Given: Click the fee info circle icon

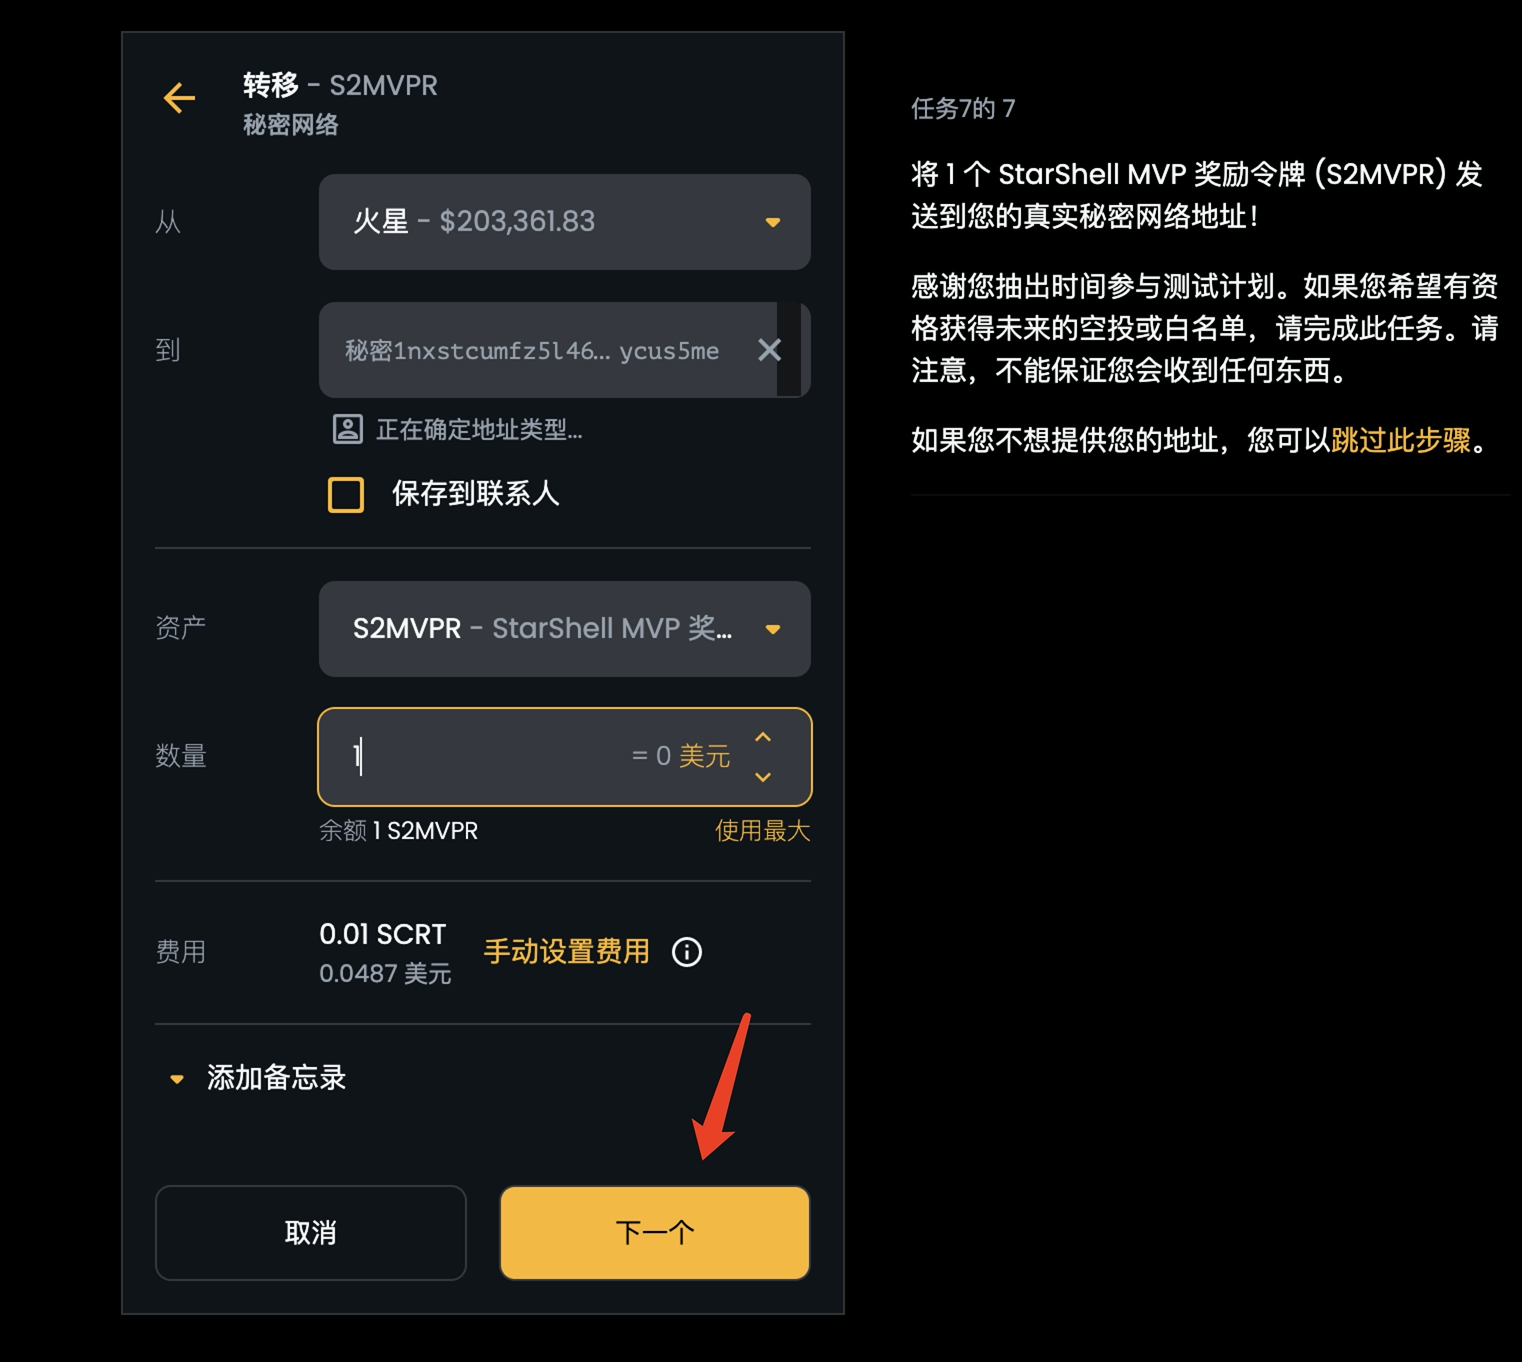Looking at the screenshot, I should click(x=687, y=952).
